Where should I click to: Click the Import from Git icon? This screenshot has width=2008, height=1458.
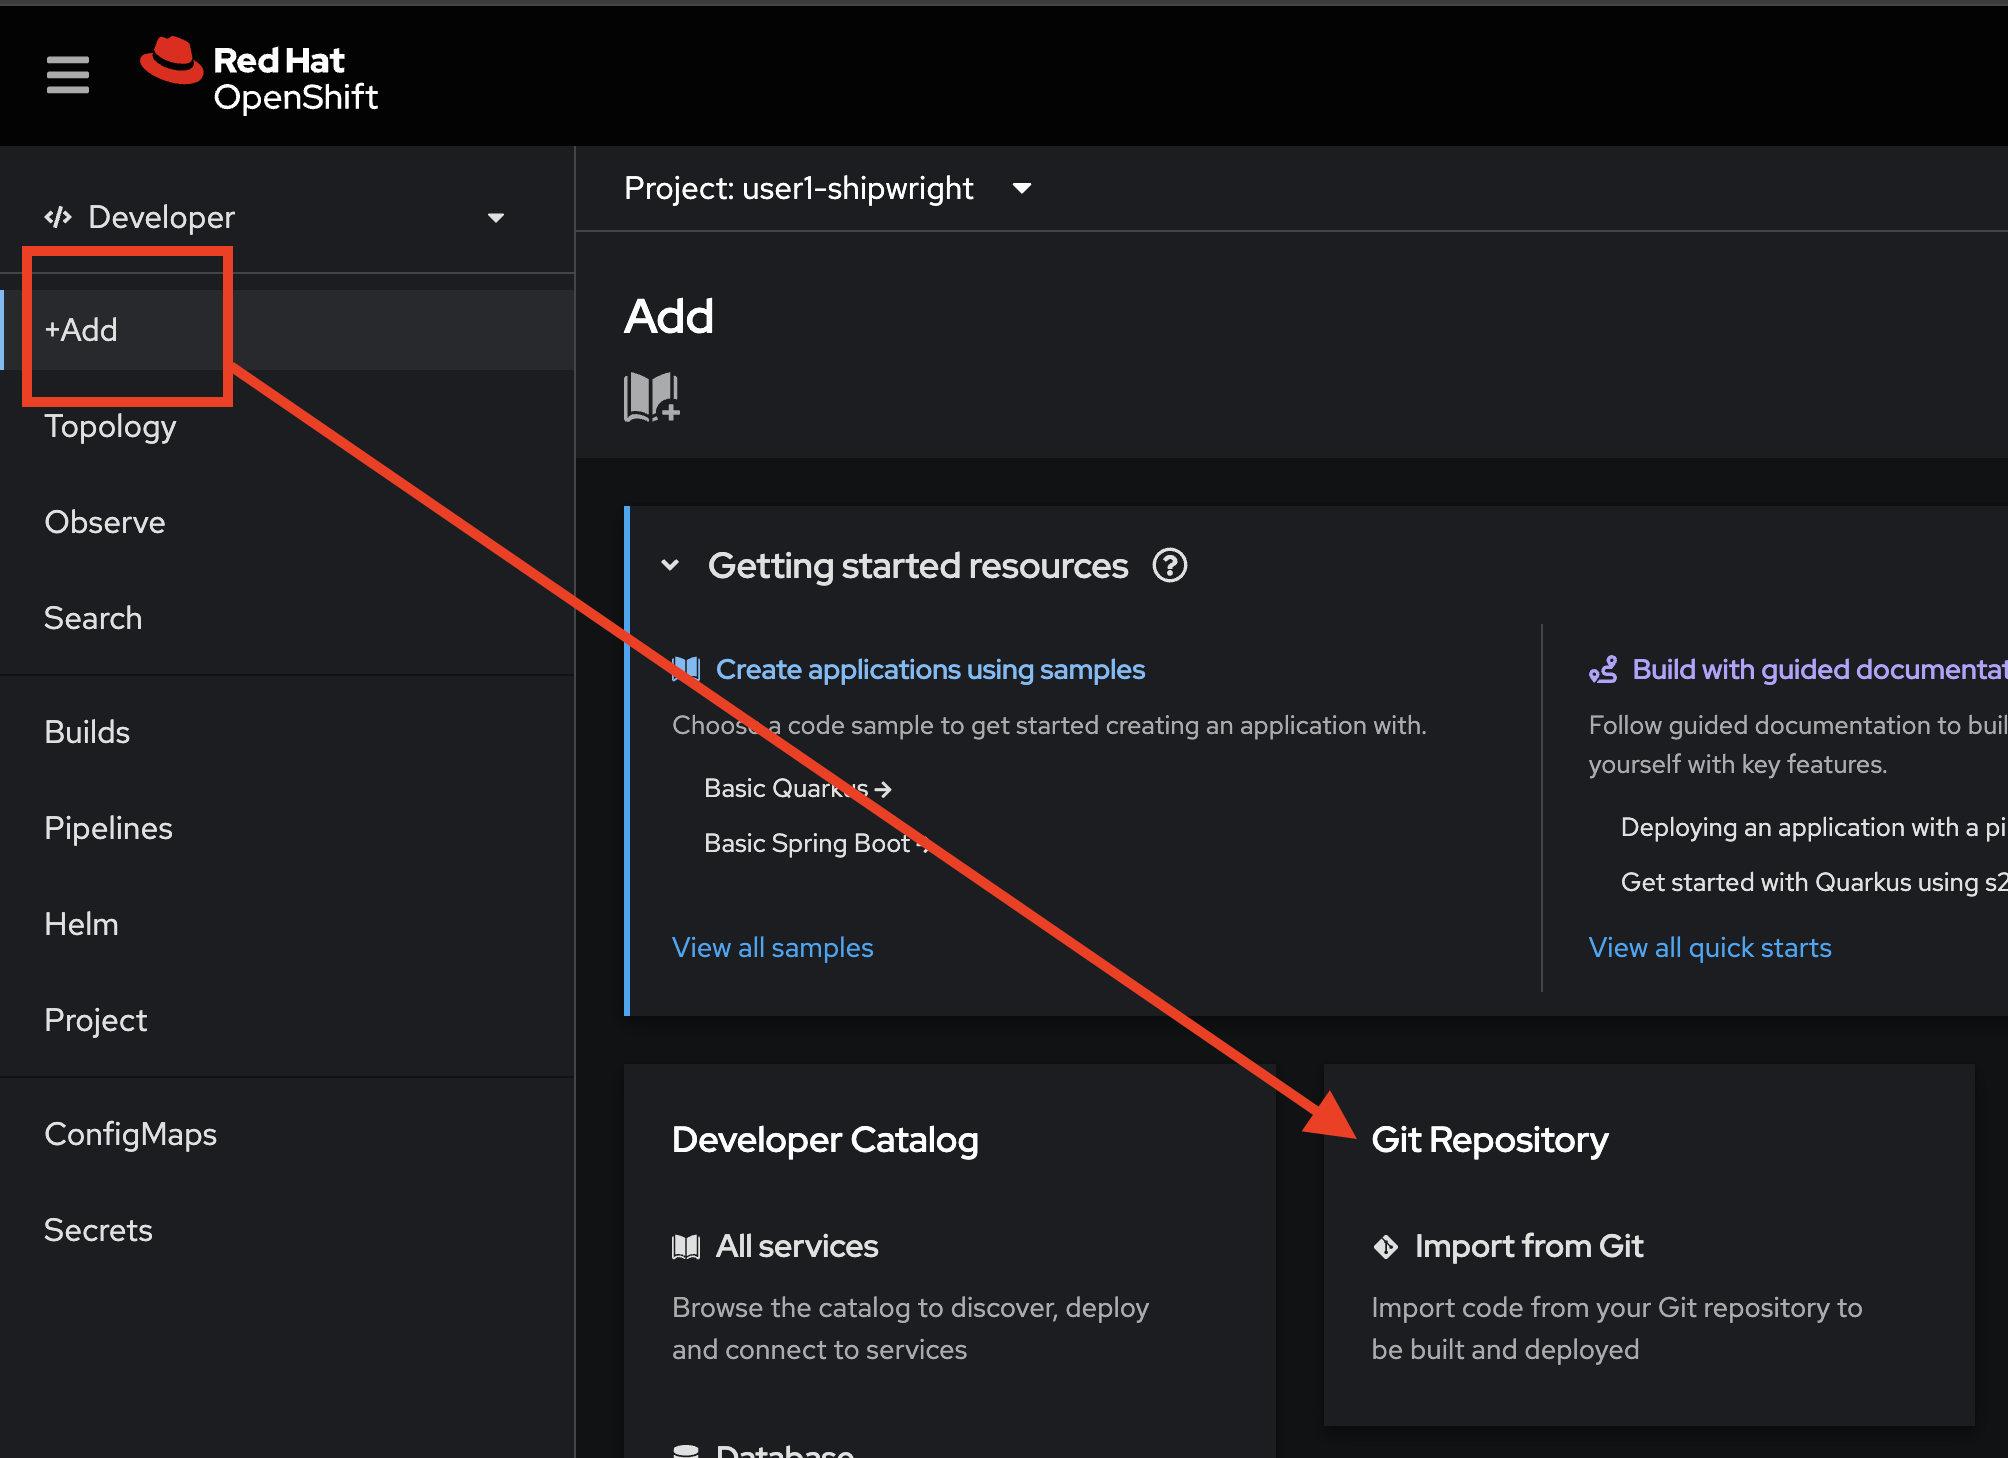click(1385, 1246)
